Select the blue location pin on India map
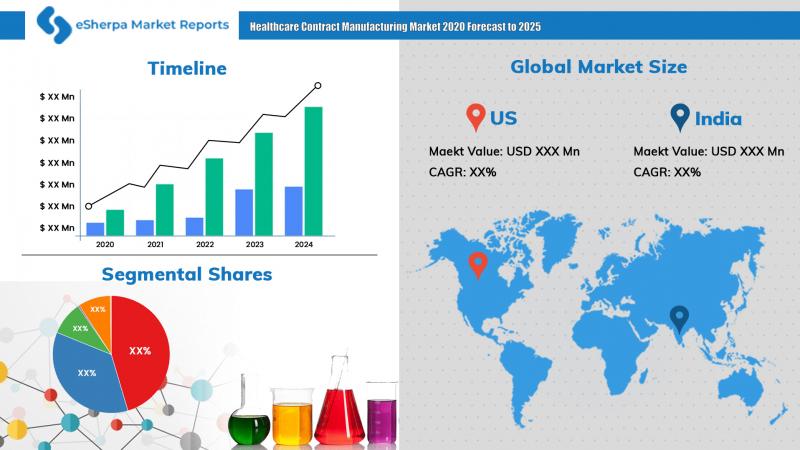 tap(679, 319)
